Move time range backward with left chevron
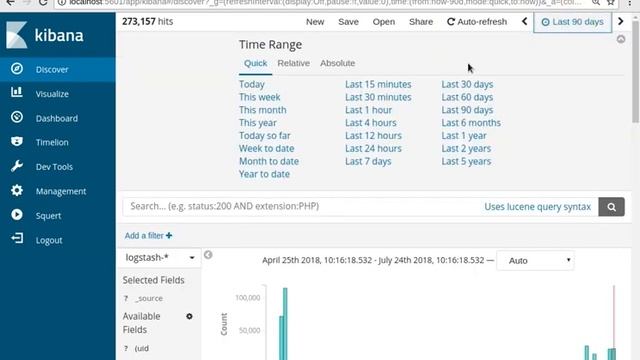 pos(524,21)
